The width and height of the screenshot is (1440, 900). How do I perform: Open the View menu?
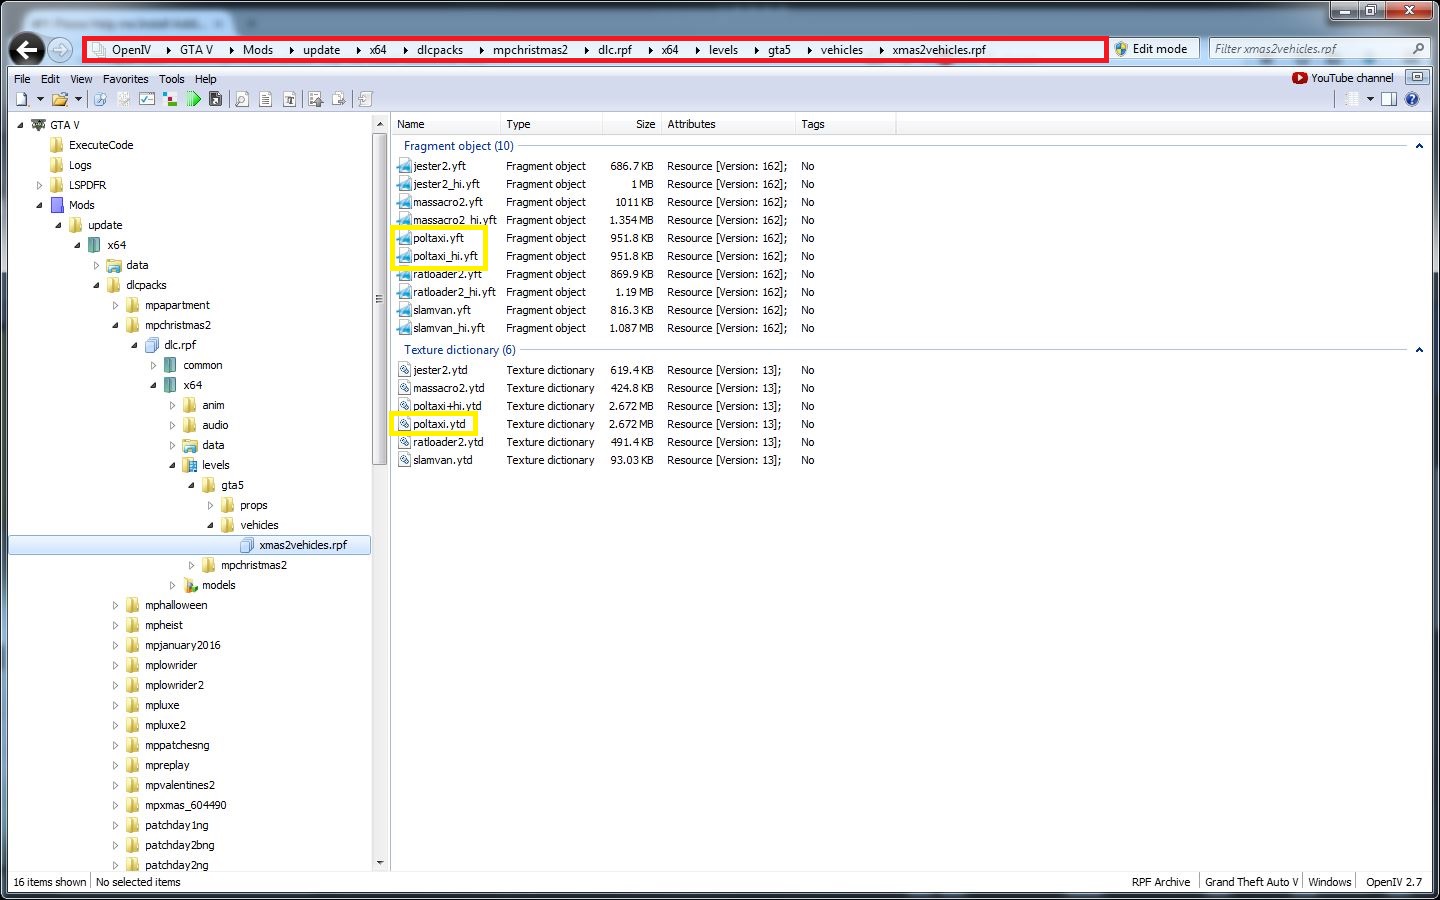81,79
